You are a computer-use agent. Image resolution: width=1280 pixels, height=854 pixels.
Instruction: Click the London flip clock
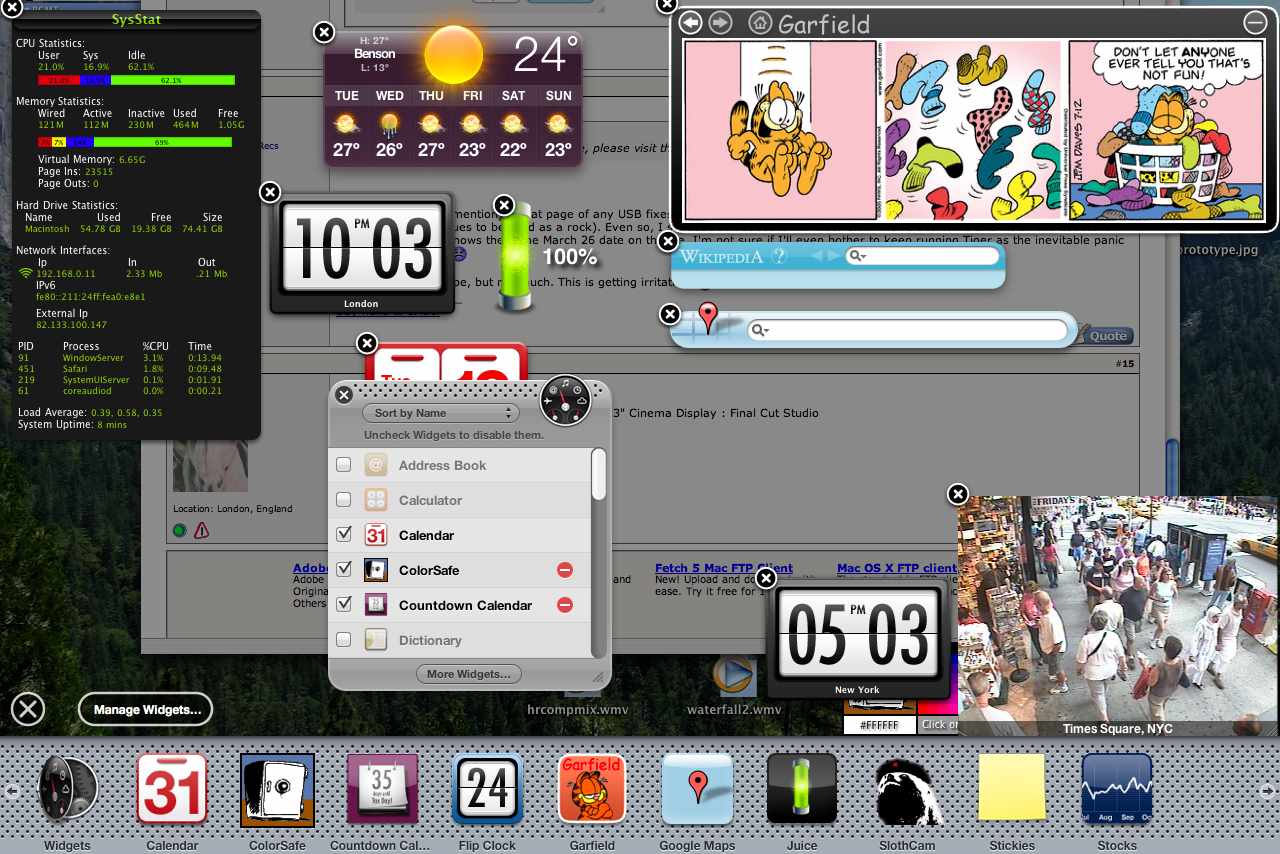[x=361, y=251]
